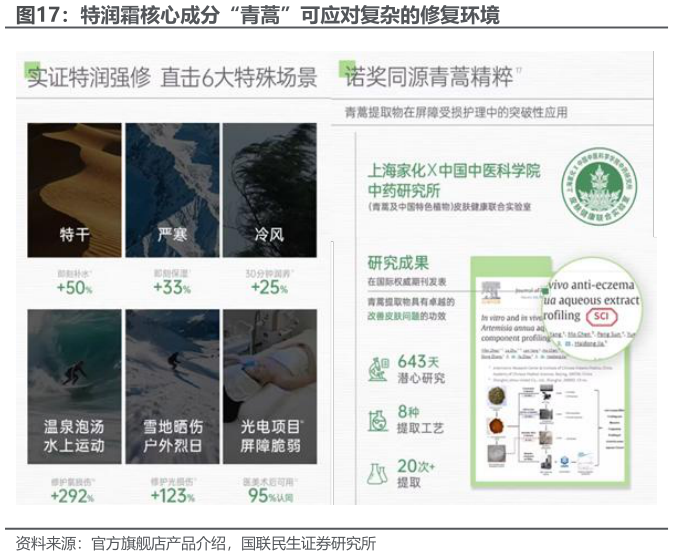This screenshot has height=556, width=674.
Task: Click the text 在国际权威期刊发表
Action: point(407,282)
